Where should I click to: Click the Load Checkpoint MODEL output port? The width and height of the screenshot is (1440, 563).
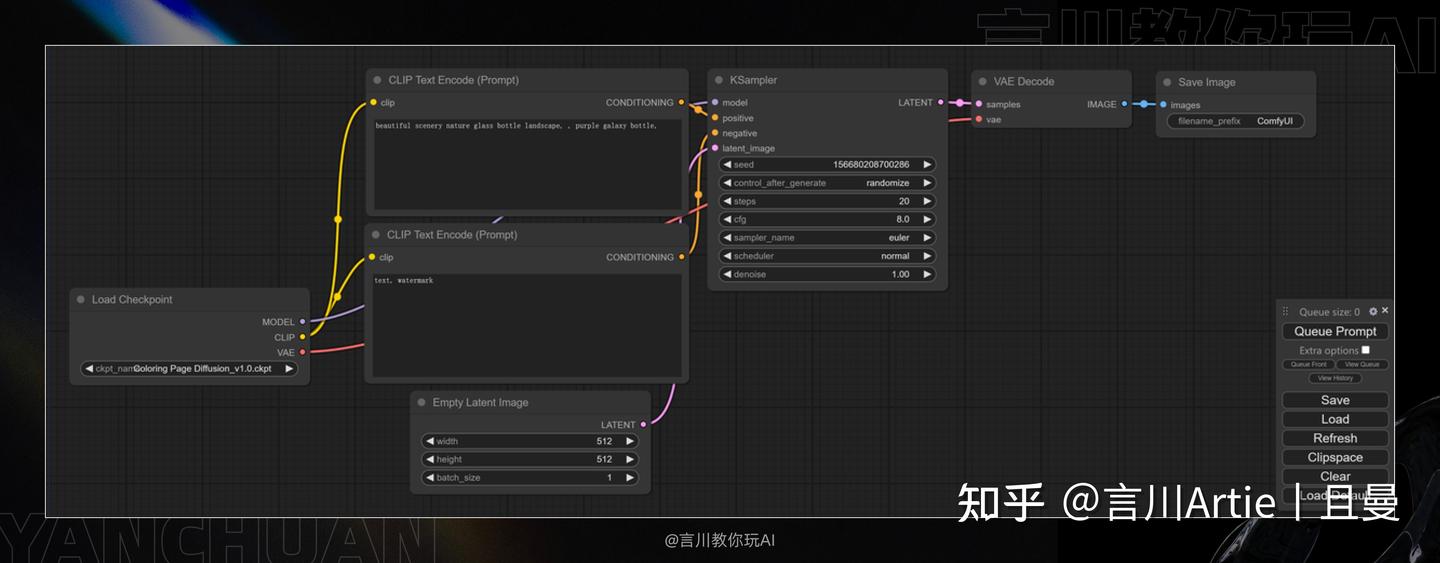point(303,322)
